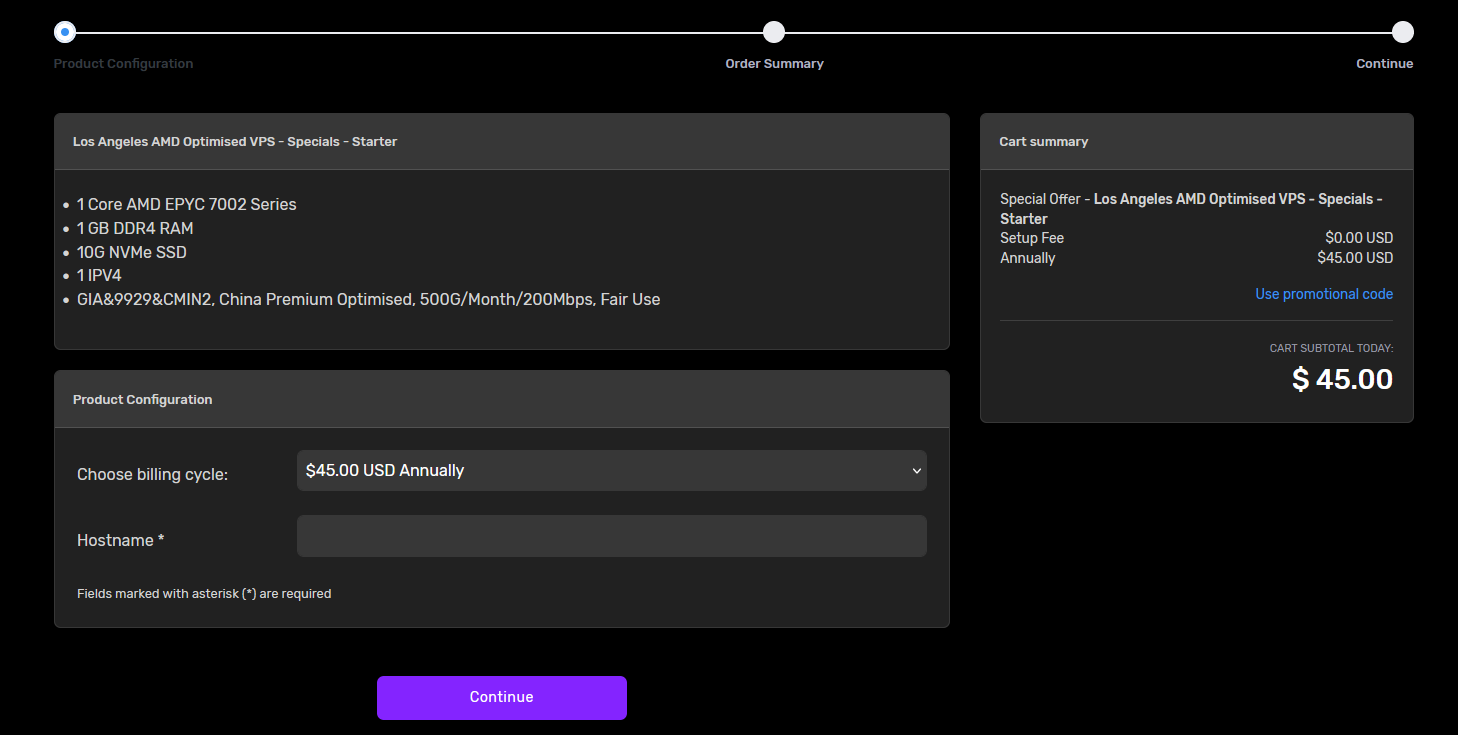Click into the Hostname input field

611,536
